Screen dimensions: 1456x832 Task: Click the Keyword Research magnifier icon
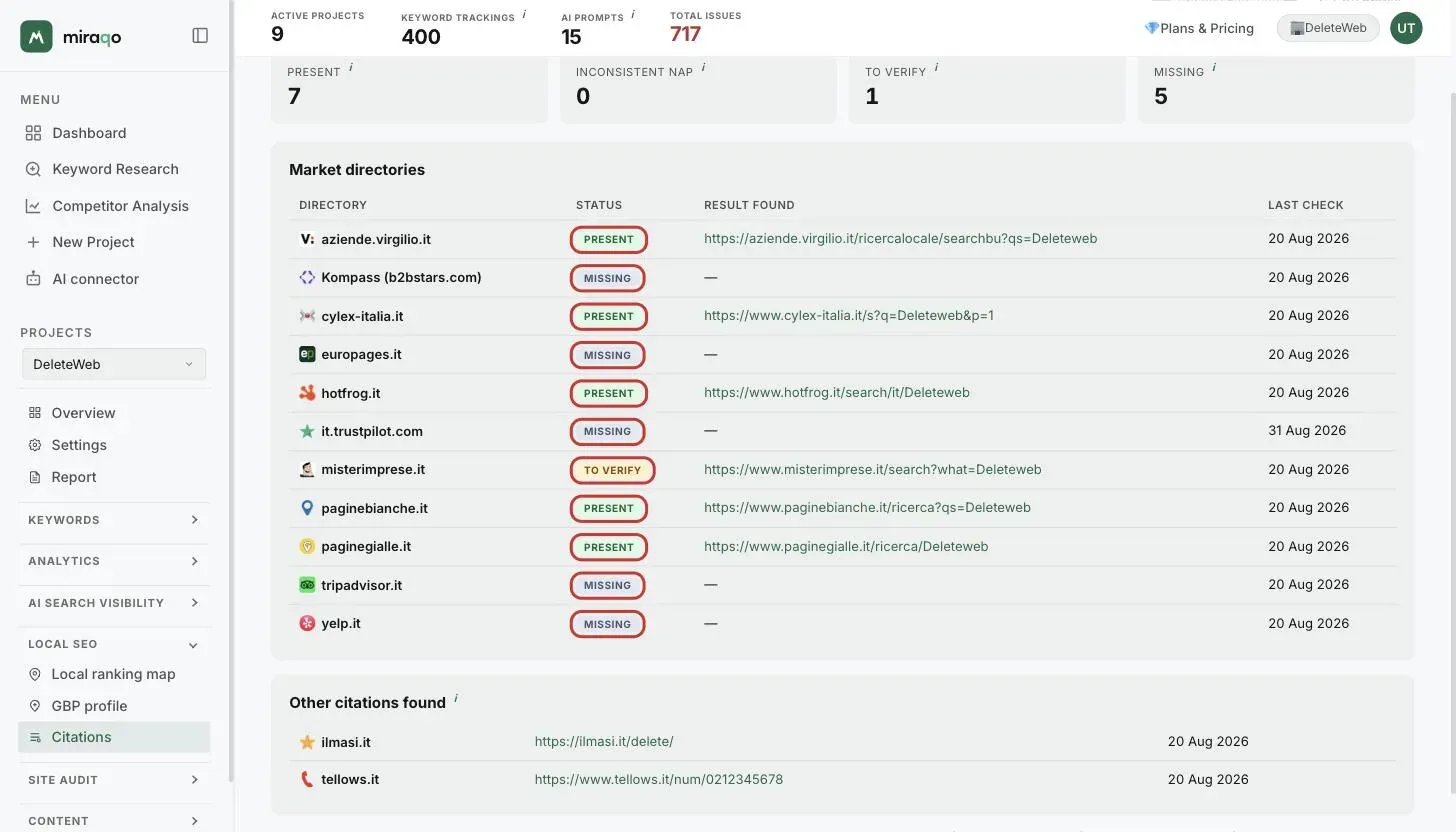click(x=33, y=169)
